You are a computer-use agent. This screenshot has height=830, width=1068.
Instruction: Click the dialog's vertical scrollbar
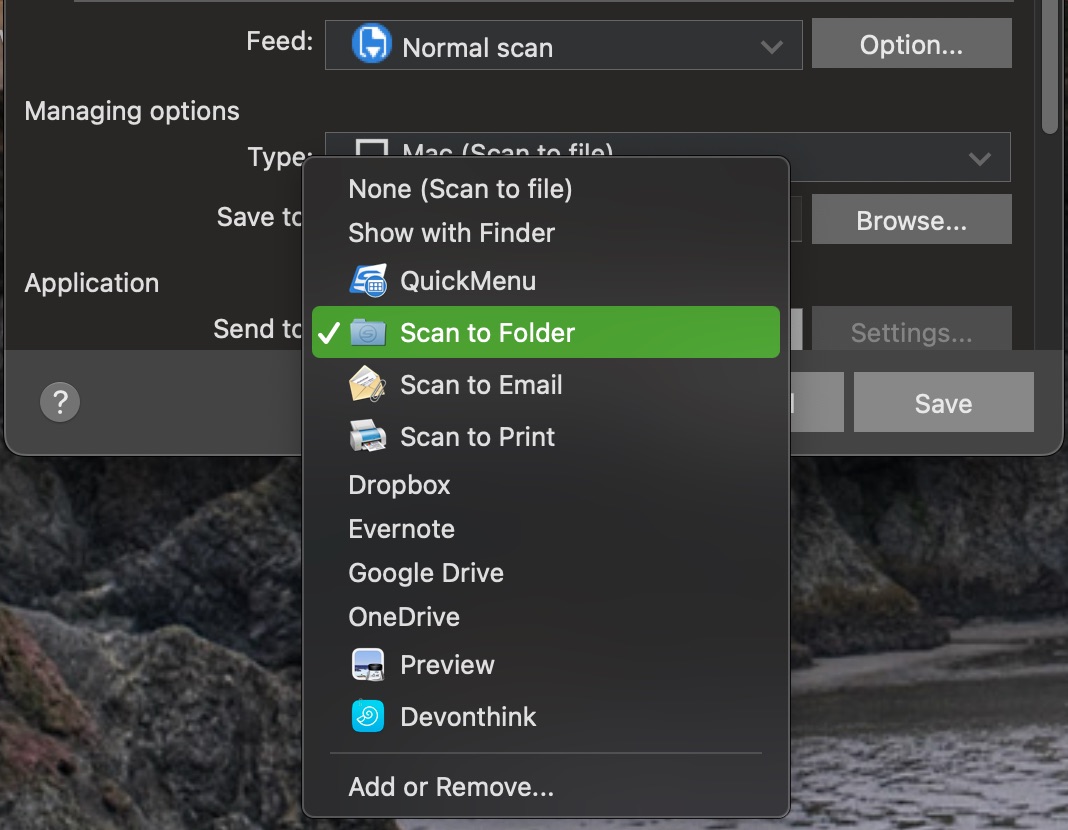[1050, 66]
